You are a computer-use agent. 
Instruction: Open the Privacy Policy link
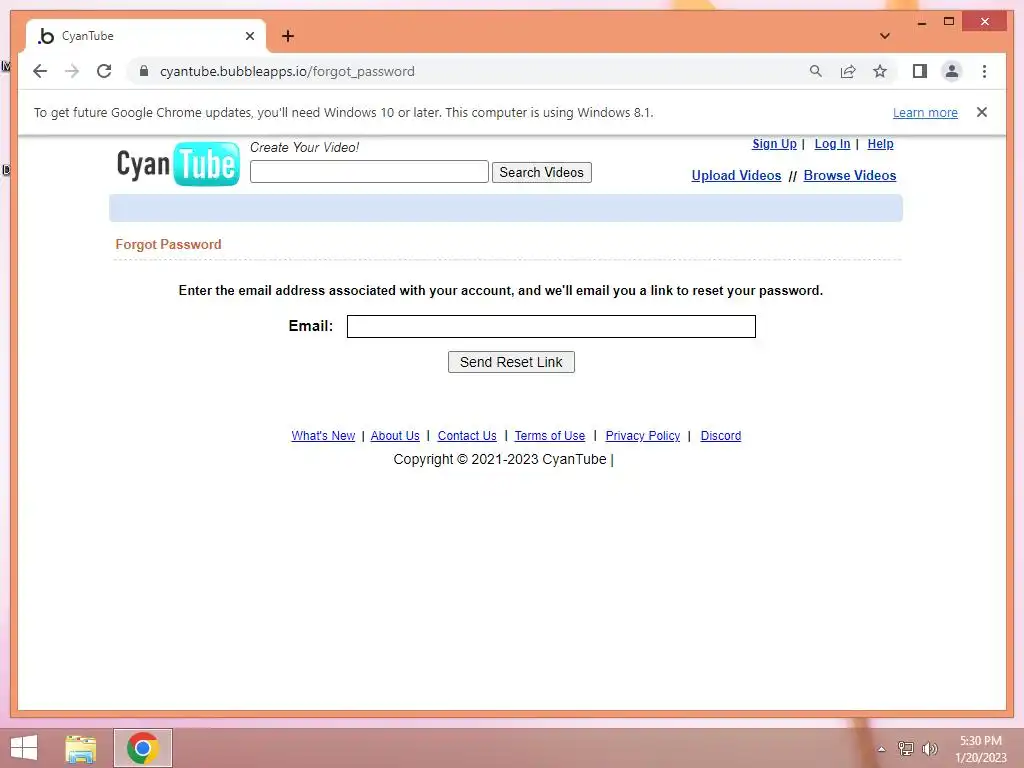click(x=643, y=436)
